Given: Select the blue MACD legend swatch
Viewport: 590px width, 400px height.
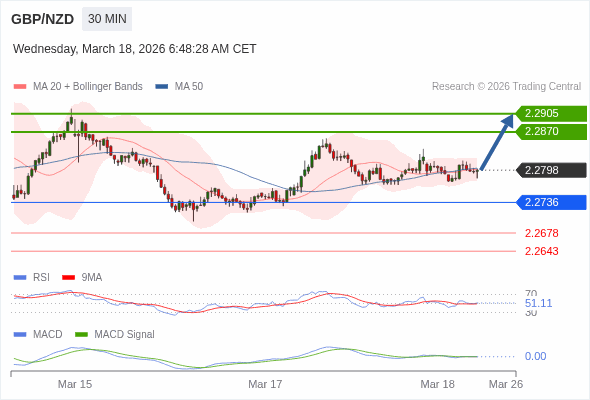Looking at the screenshot, I should coord(20,335).
